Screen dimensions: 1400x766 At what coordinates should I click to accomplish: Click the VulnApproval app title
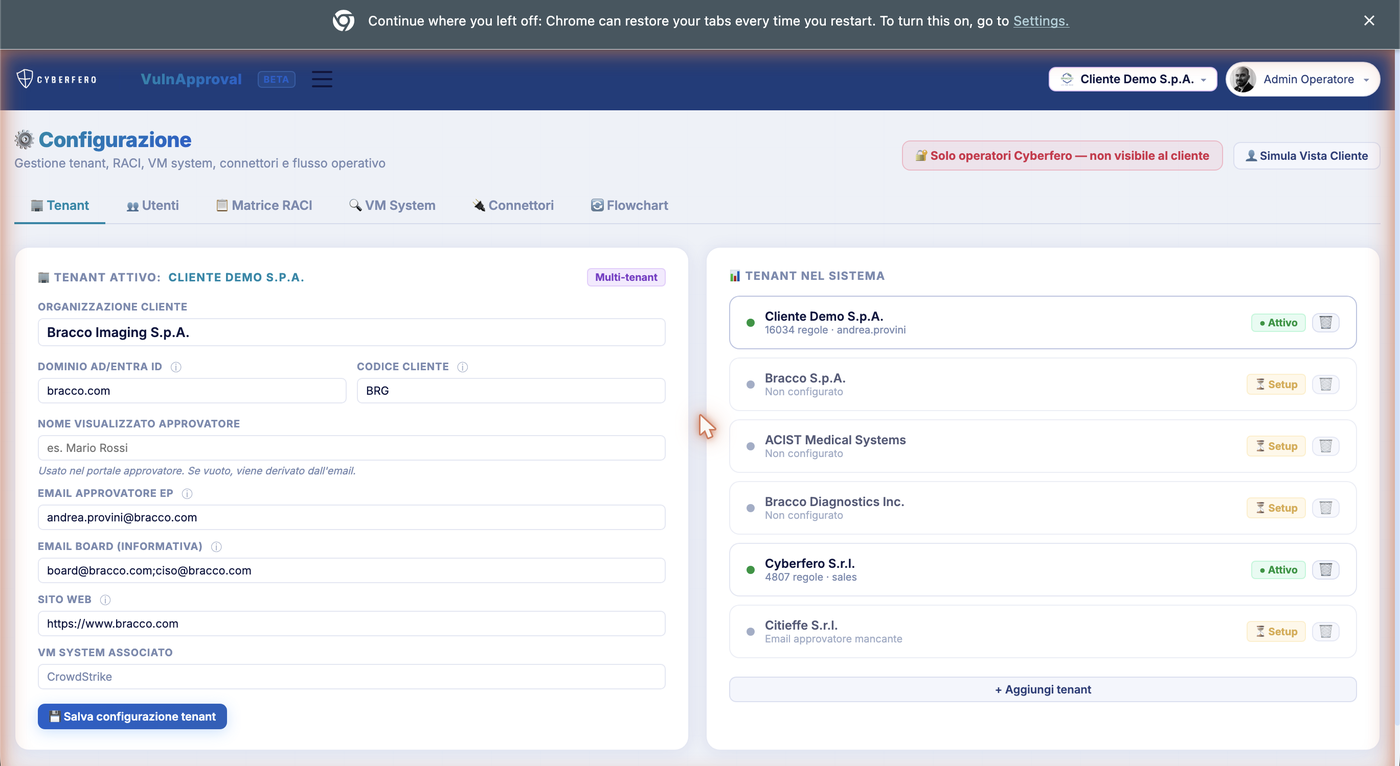pos(191,79)
